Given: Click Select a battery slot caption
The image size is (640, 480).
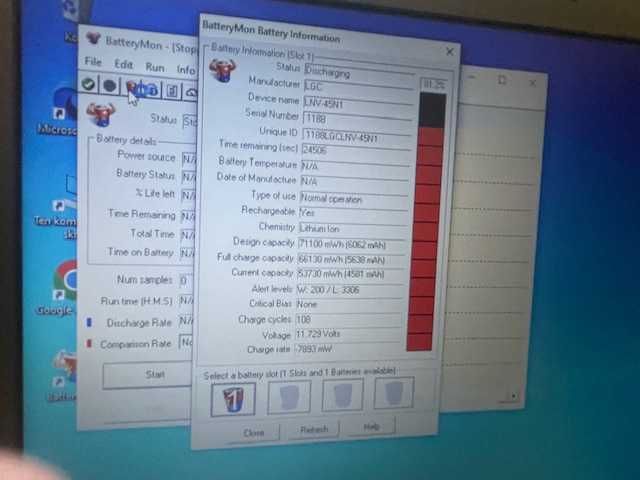Looking at the screenshot, I should pos(299,373).
